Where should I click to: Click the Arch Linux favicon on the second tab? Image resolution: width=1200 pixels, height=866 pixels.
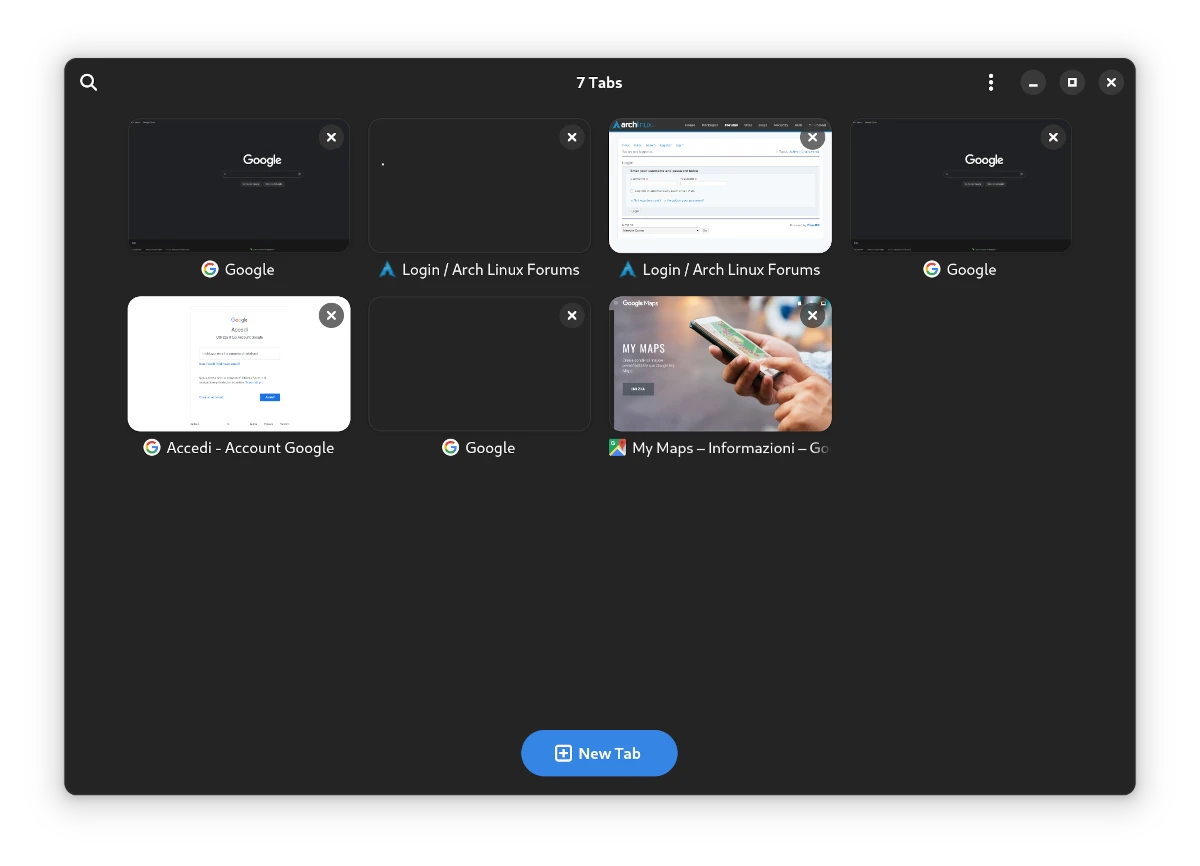click(388, 269)
